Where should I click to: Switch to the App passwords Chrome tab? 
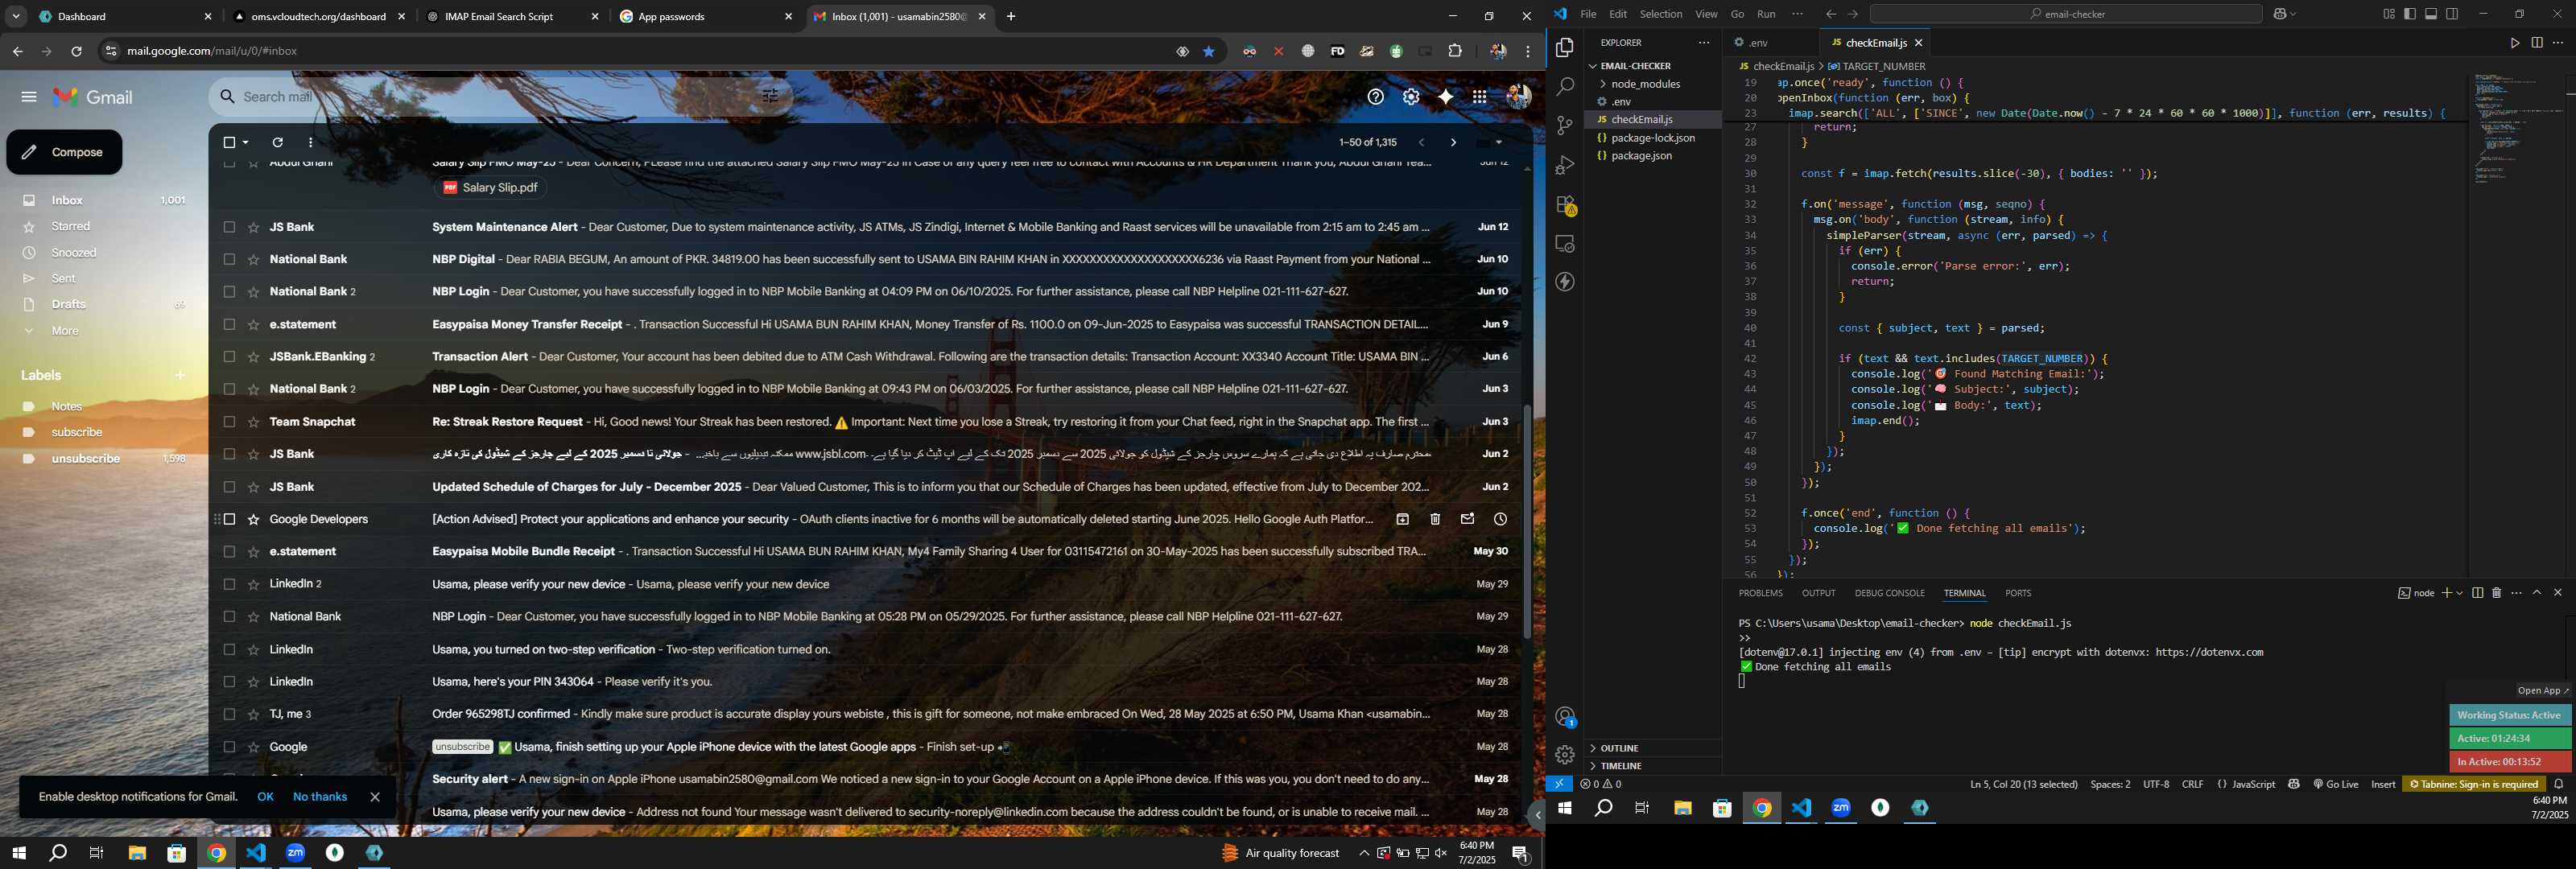coord(706,17)
